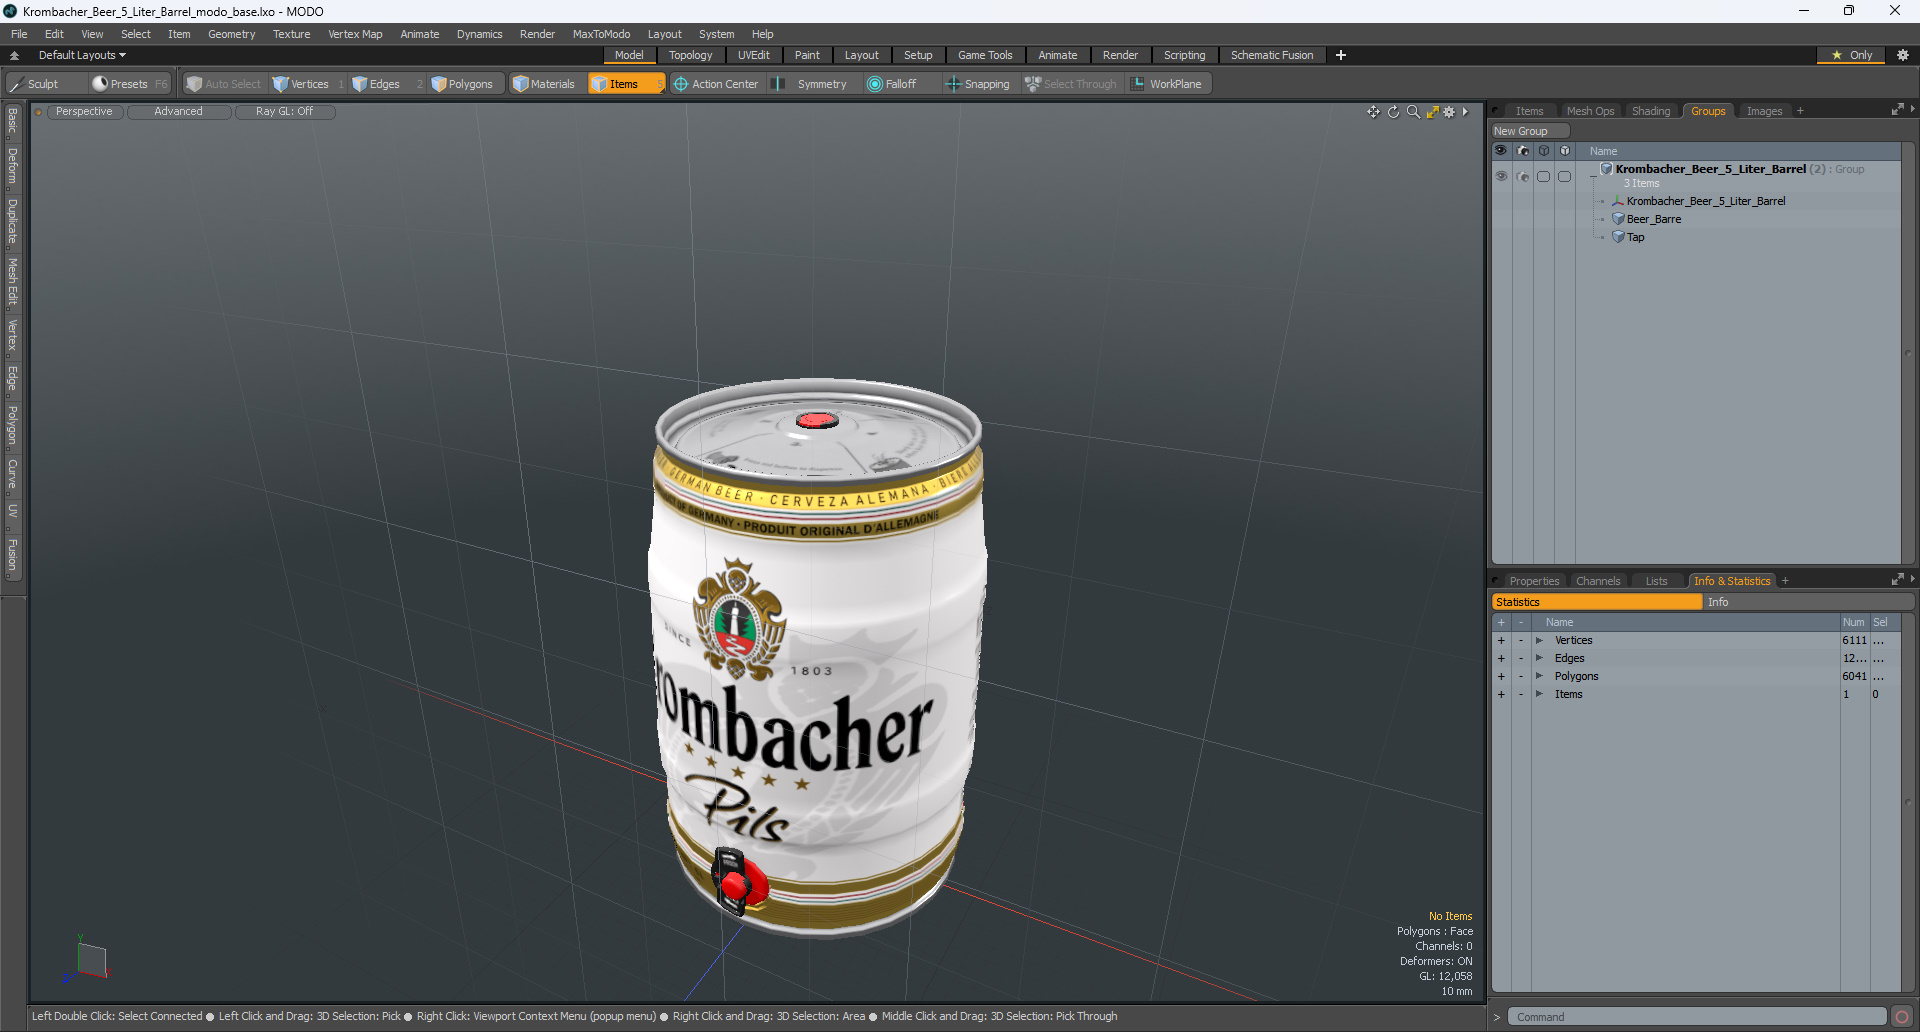Add new tab beside Images tab
This screenshot has width=1920, height=1032.
[x=1800, y=111]
